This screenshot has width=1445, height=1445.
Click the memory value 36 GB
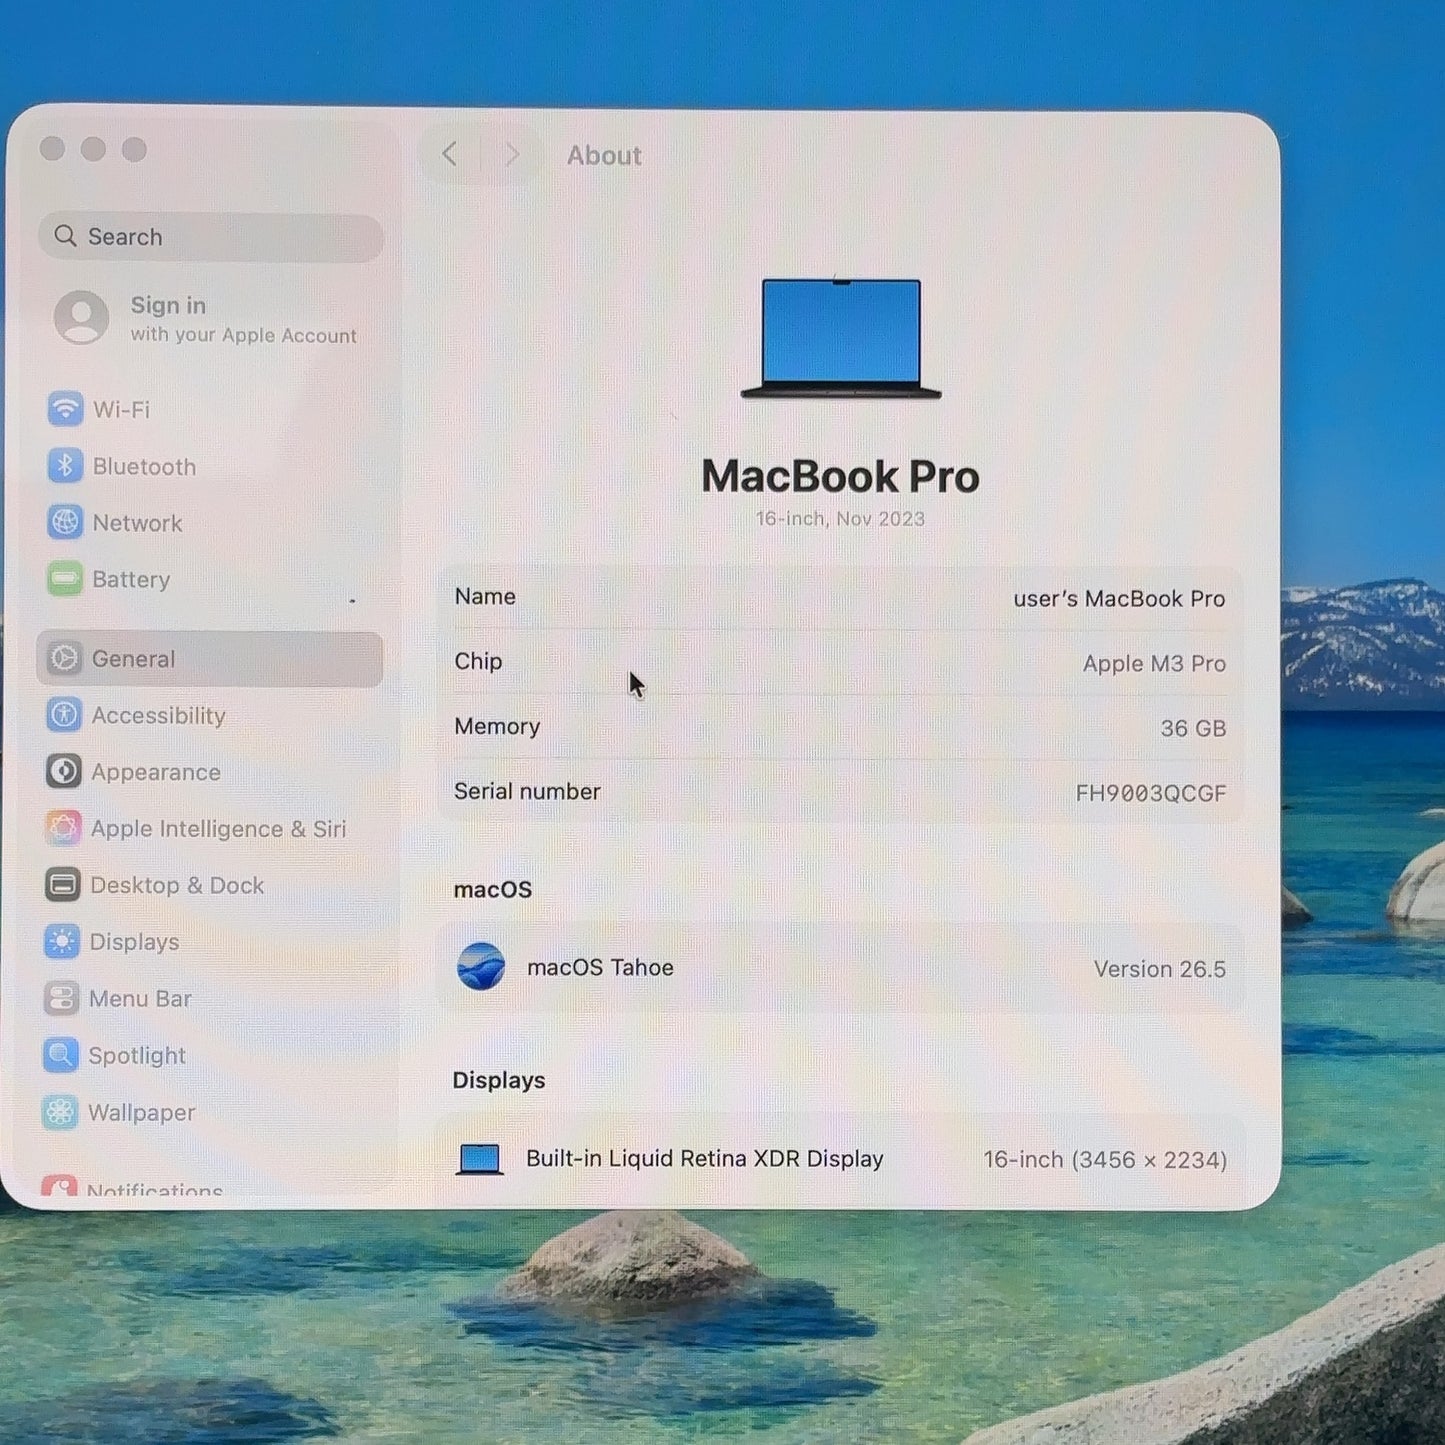[1193, 728]
